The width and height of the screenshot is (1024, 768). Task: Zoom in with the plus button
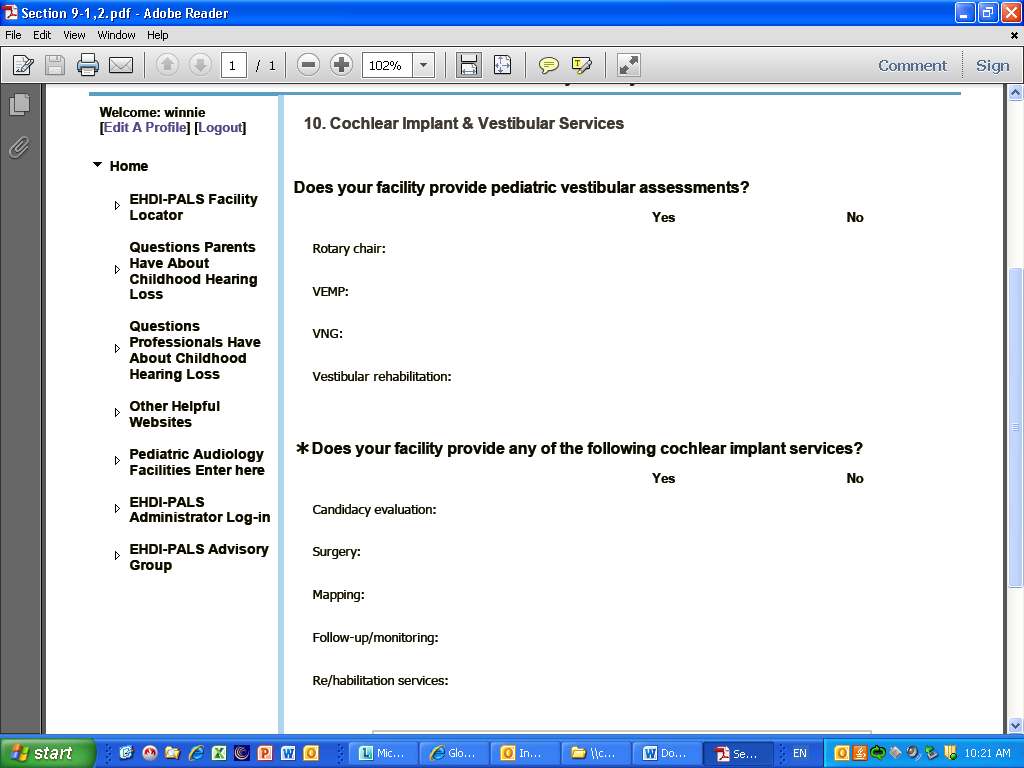pos(342,66)
